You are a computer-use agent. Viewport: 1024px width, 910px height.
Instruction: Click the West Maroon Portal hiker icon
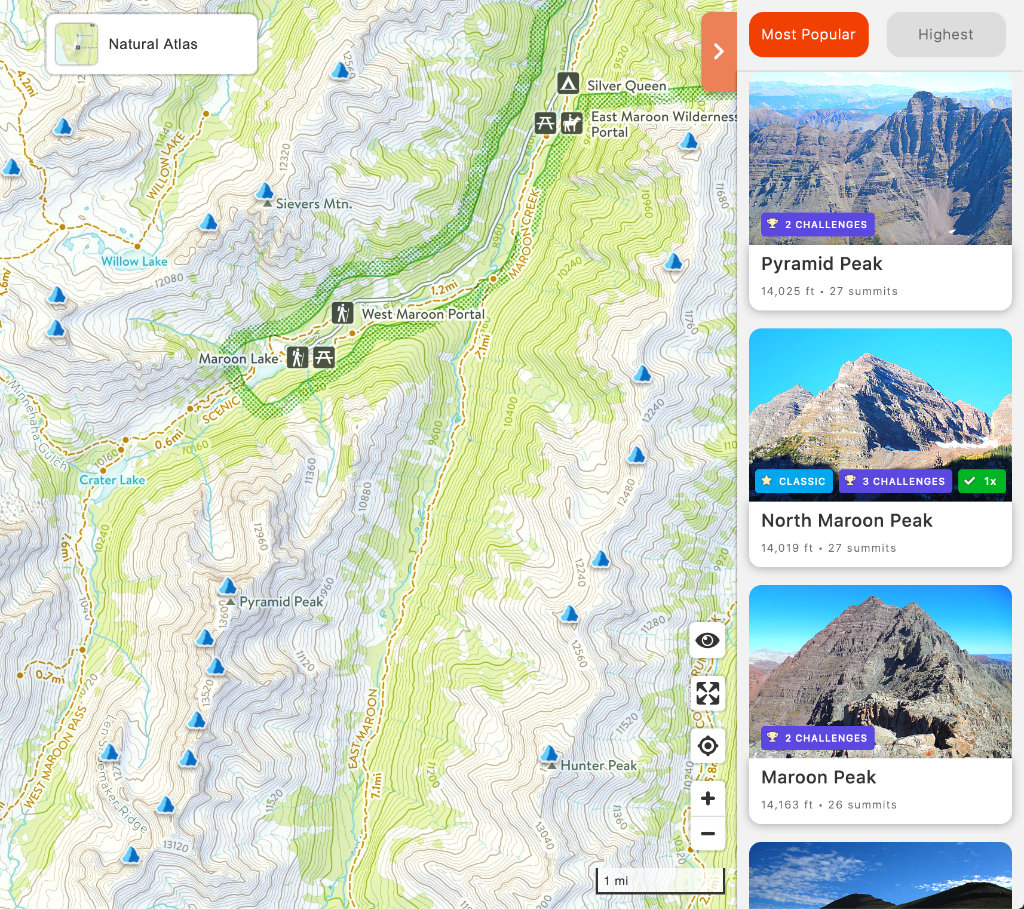[342, 313]
